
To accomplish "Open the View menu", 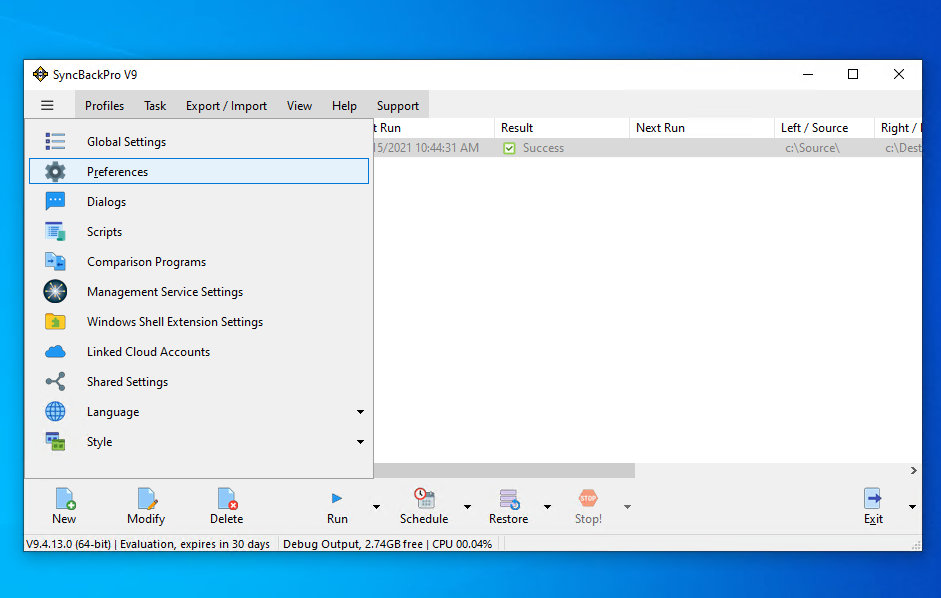I will (299, 106).
